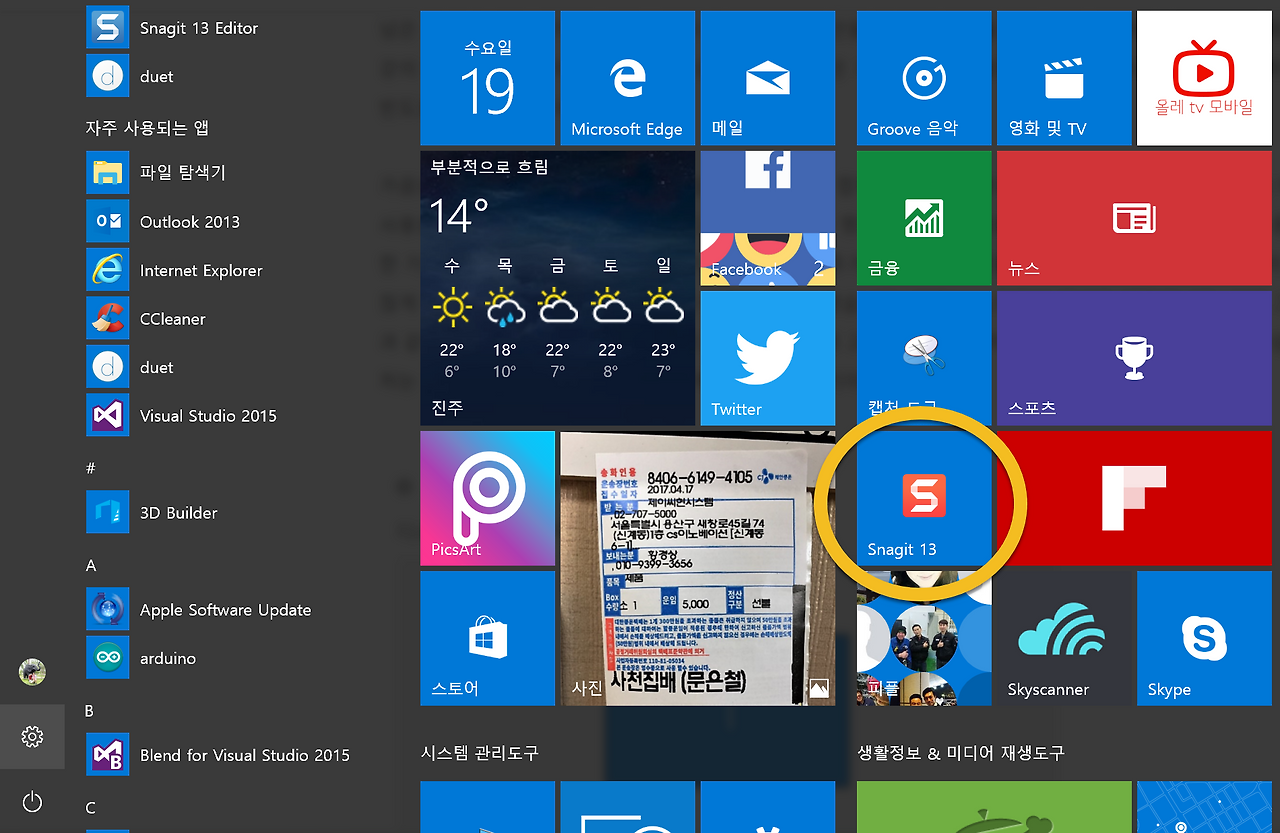
Task: Launch the 캡처 도구 snipping tool tile
Action: click(924, 358)
